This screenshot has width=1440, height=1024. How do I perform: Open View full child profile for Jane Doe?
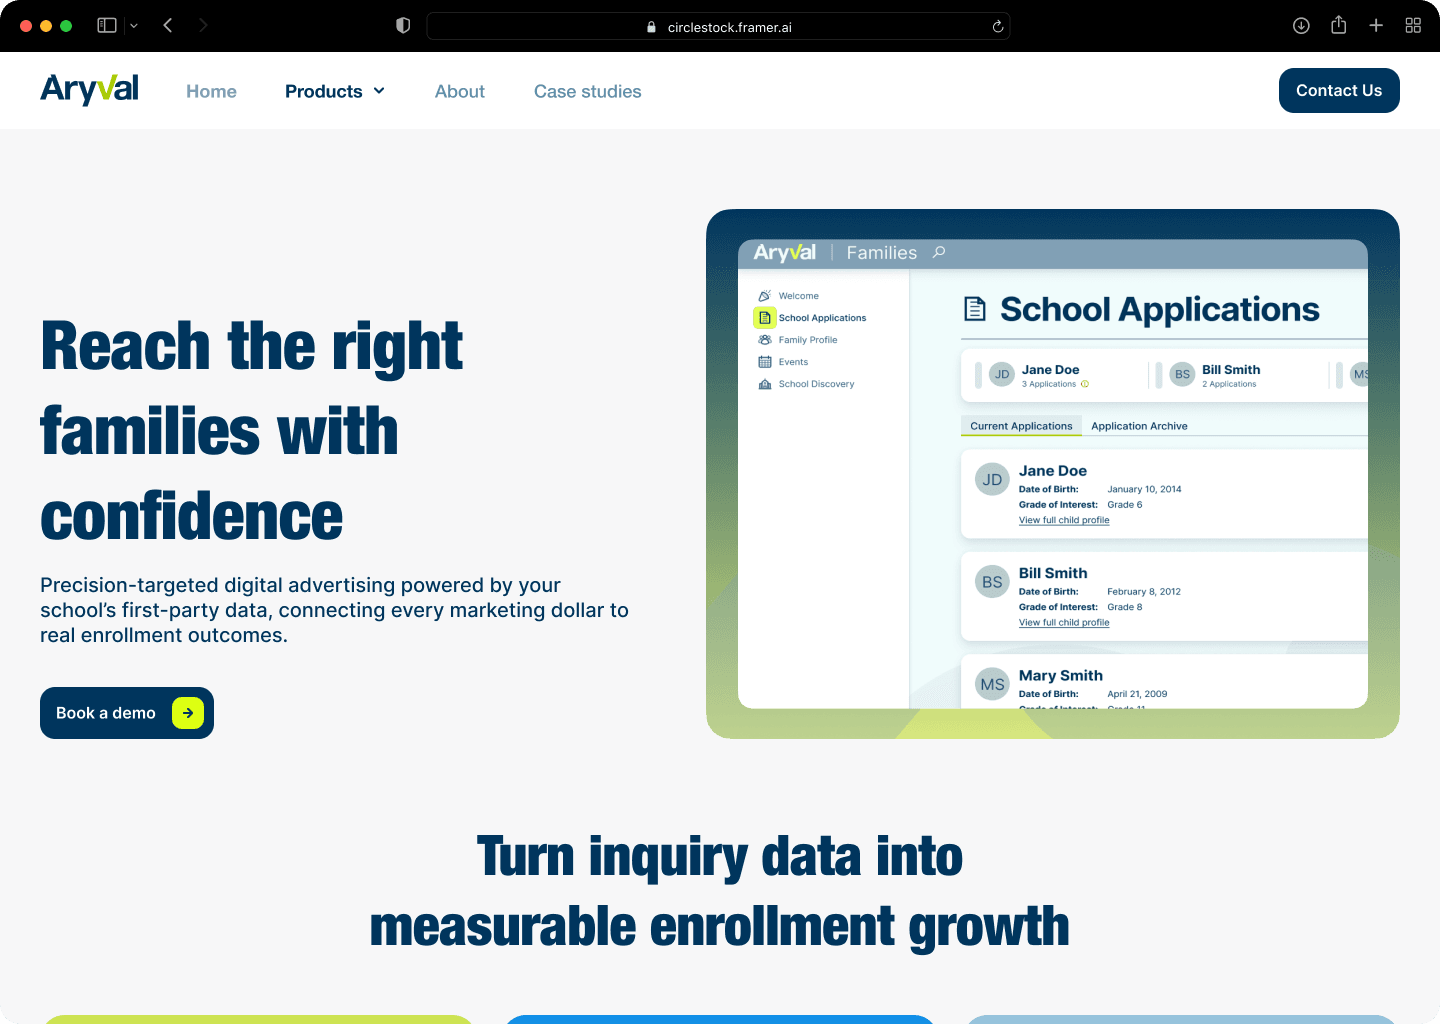[1064, 520]
